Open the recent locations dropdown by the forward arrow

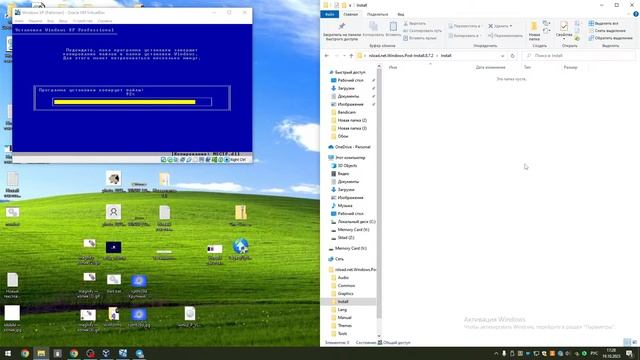(344, 56)
